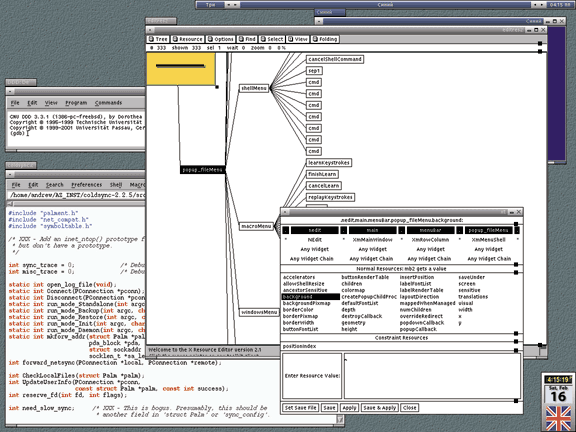Select the borderWidth resource
576x432 pixels.
point(298,323)
